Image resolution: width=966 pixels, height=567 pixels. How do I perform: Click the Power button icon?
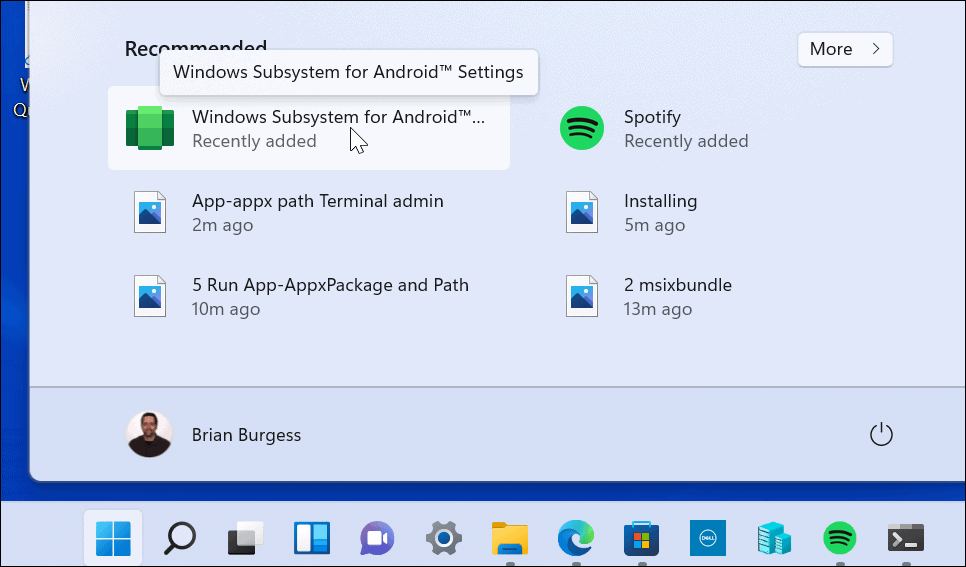pyautogui.click(x=881, y=434)
